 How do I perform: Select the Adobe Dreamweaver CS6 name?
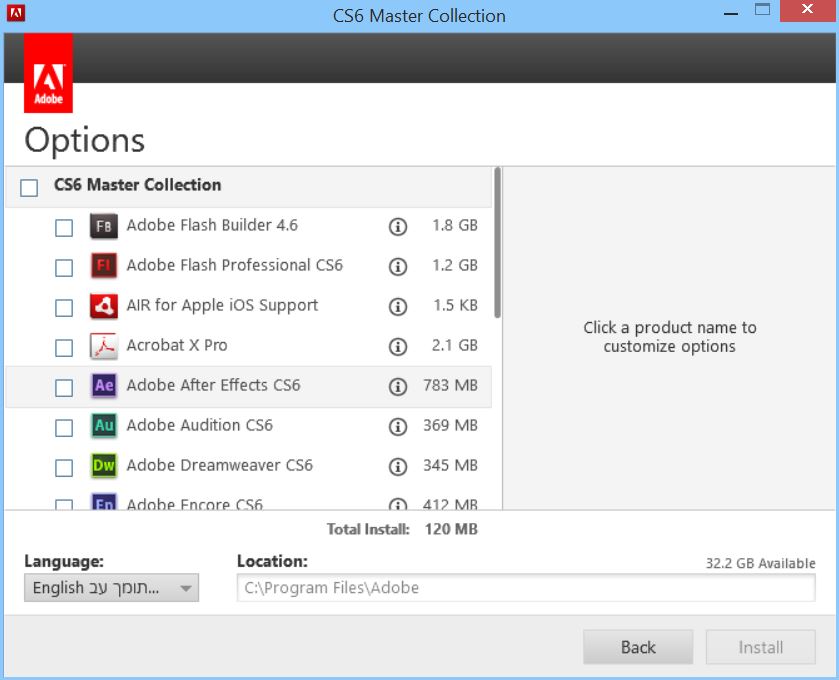(219, 465)
